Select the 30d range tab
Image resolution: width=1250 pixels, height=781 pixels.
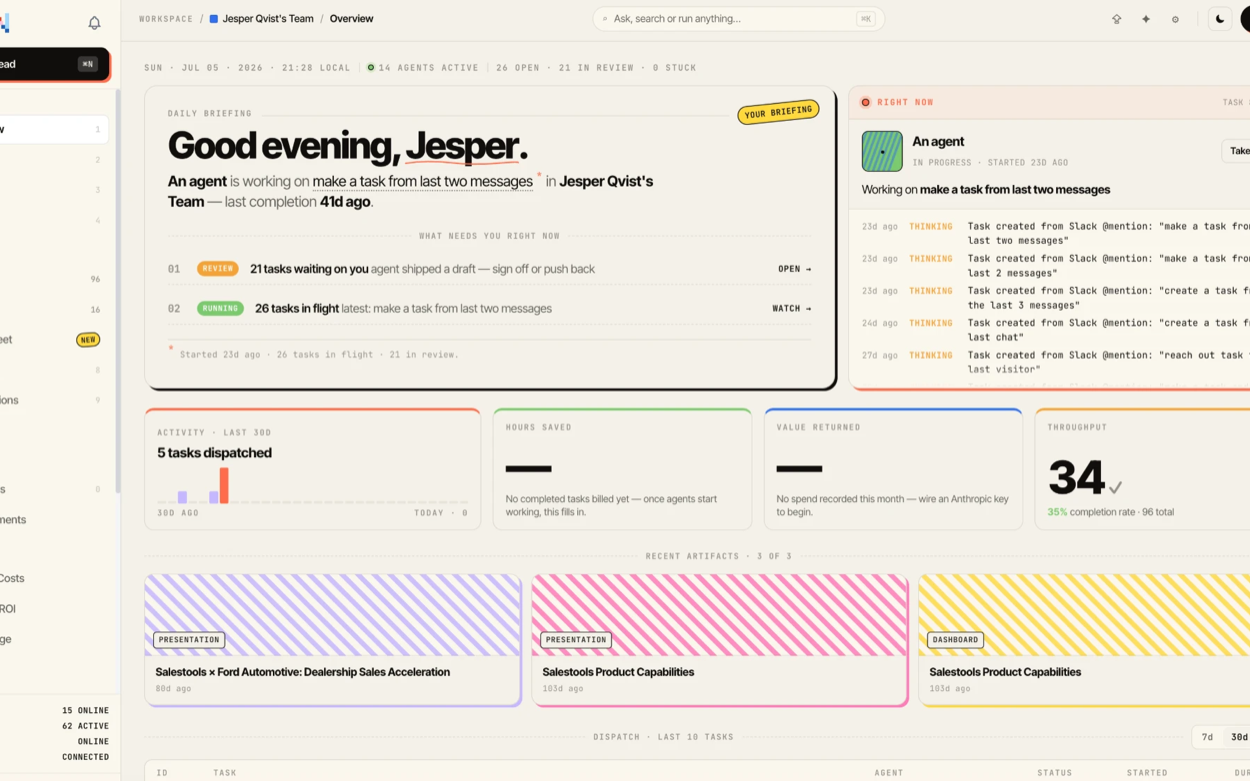(1238, 737)
